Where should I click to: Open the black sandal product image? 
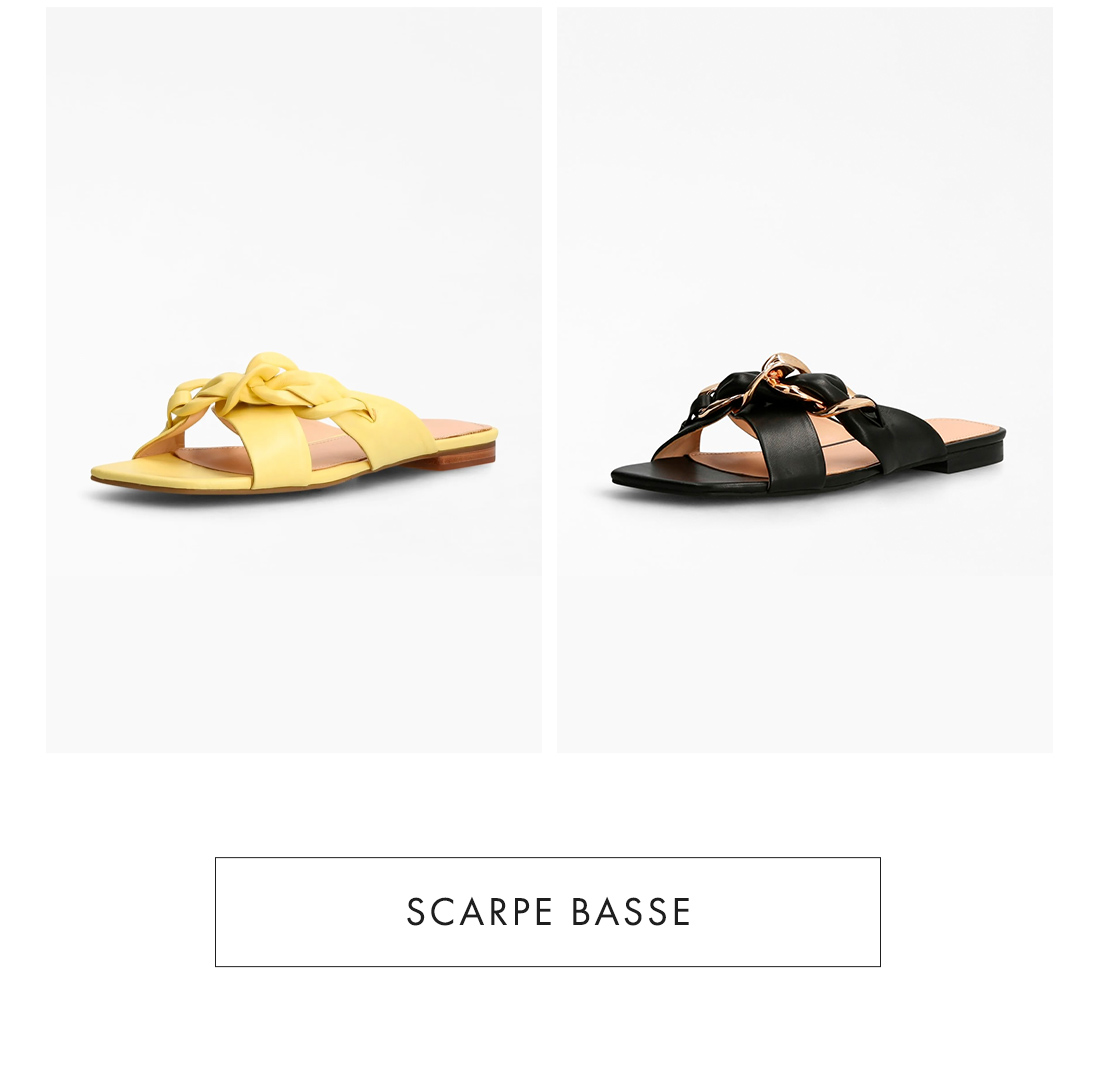click(x=805, y=380)
